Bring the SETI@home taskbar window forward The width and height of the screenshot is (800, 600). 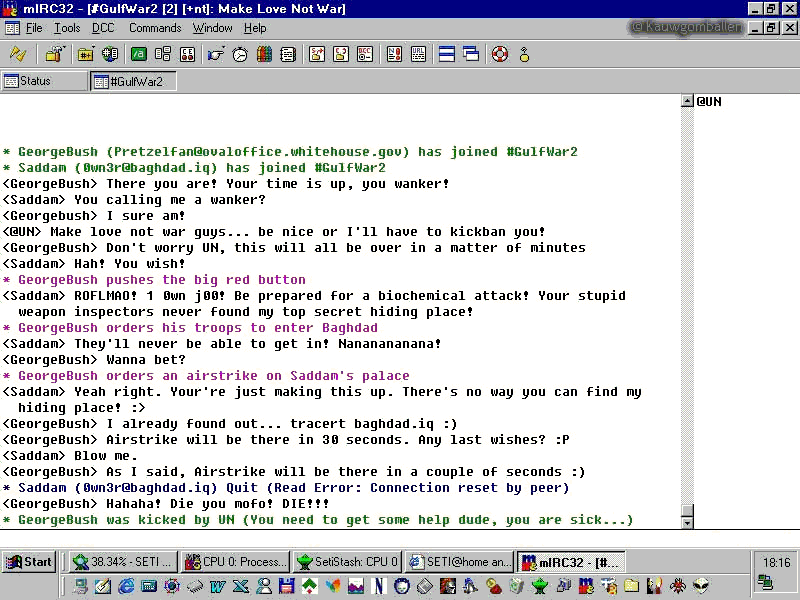458,561
